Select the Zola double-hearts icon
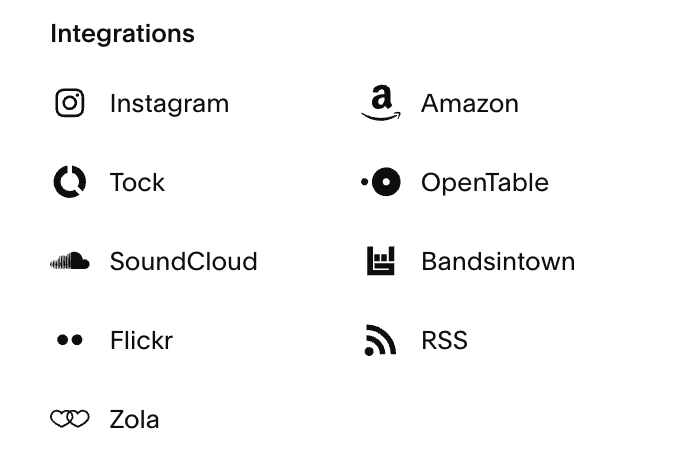 [x=70, y=419]
